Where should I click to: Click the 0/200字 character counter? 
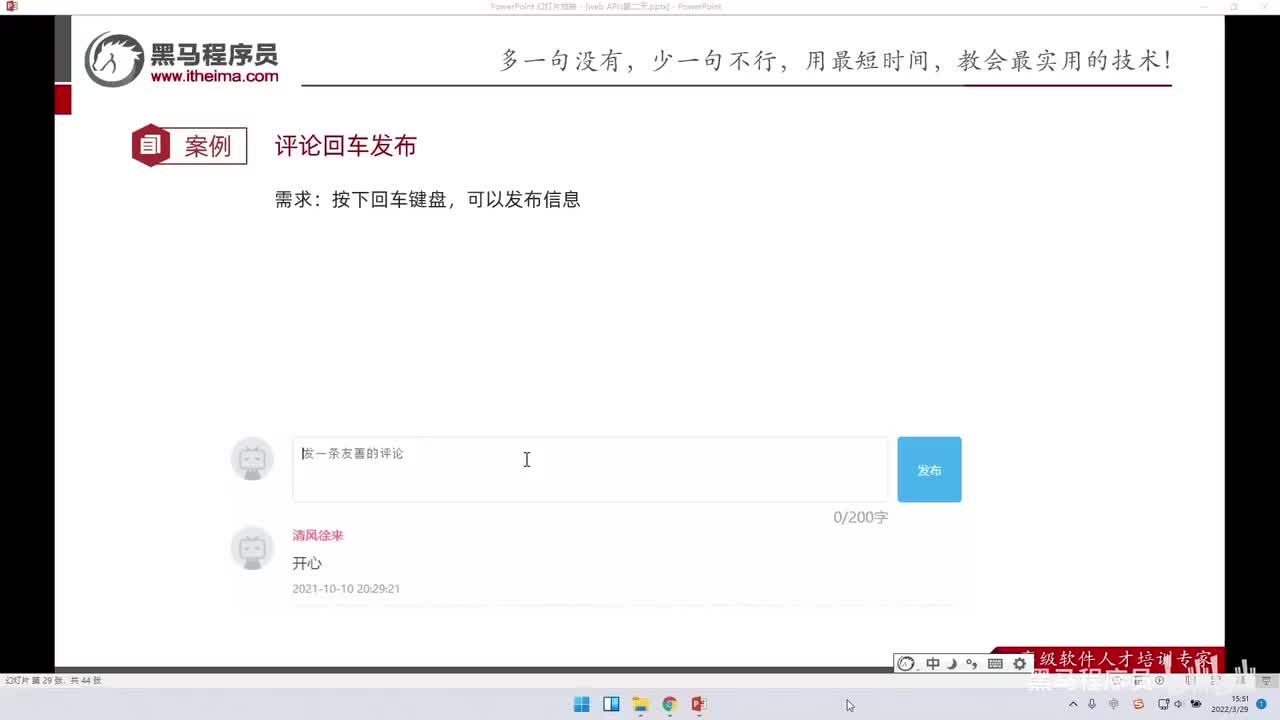[860, 517]
